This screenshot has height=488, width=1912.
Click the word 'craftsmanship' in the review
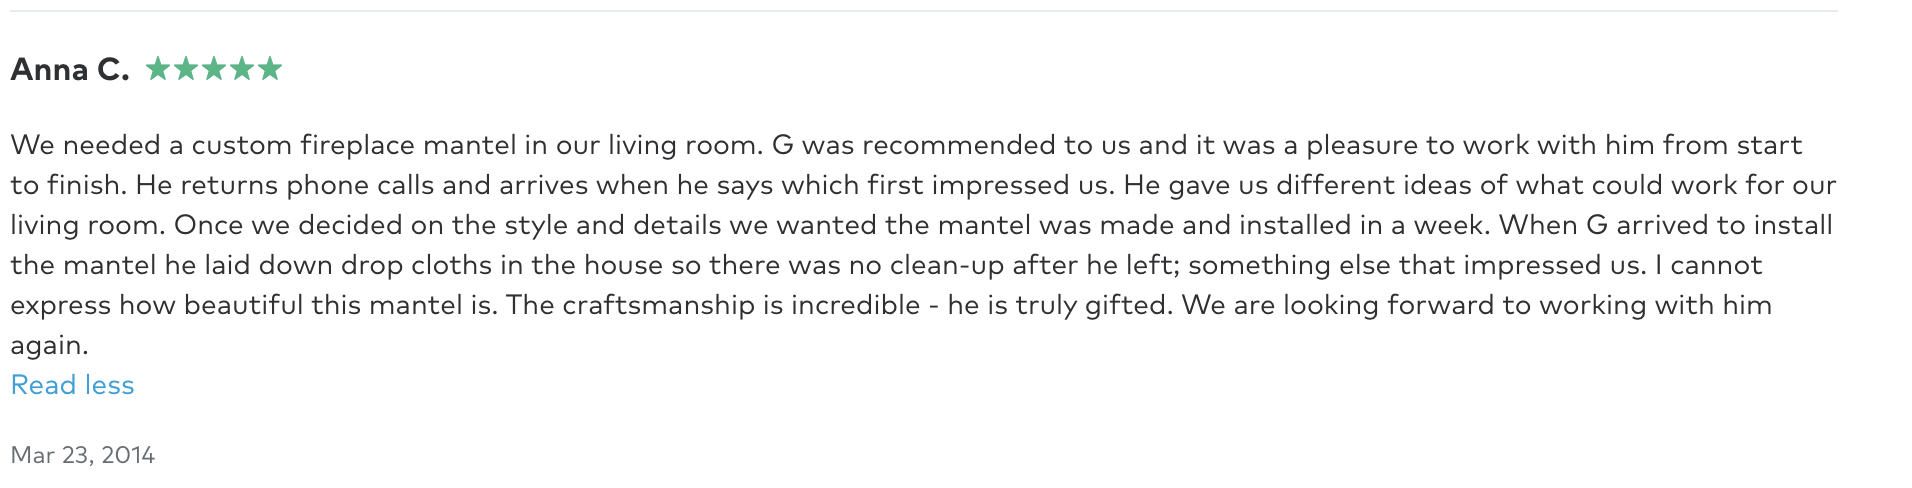click(658, 305)
